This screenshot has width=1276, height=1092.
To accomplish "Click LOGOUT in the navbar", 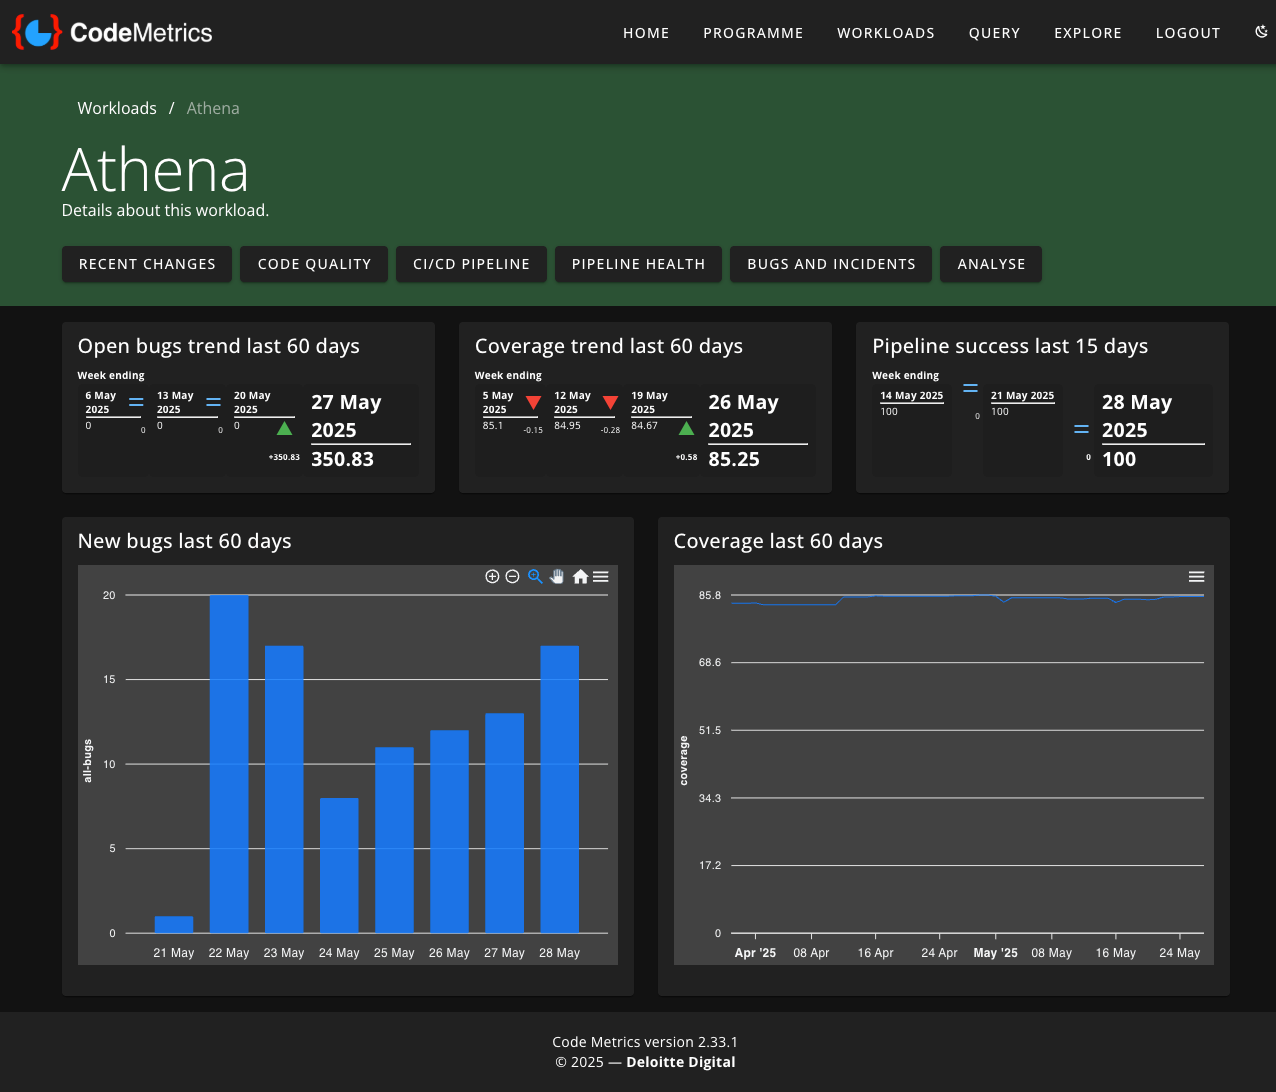I will [1188, 33].
